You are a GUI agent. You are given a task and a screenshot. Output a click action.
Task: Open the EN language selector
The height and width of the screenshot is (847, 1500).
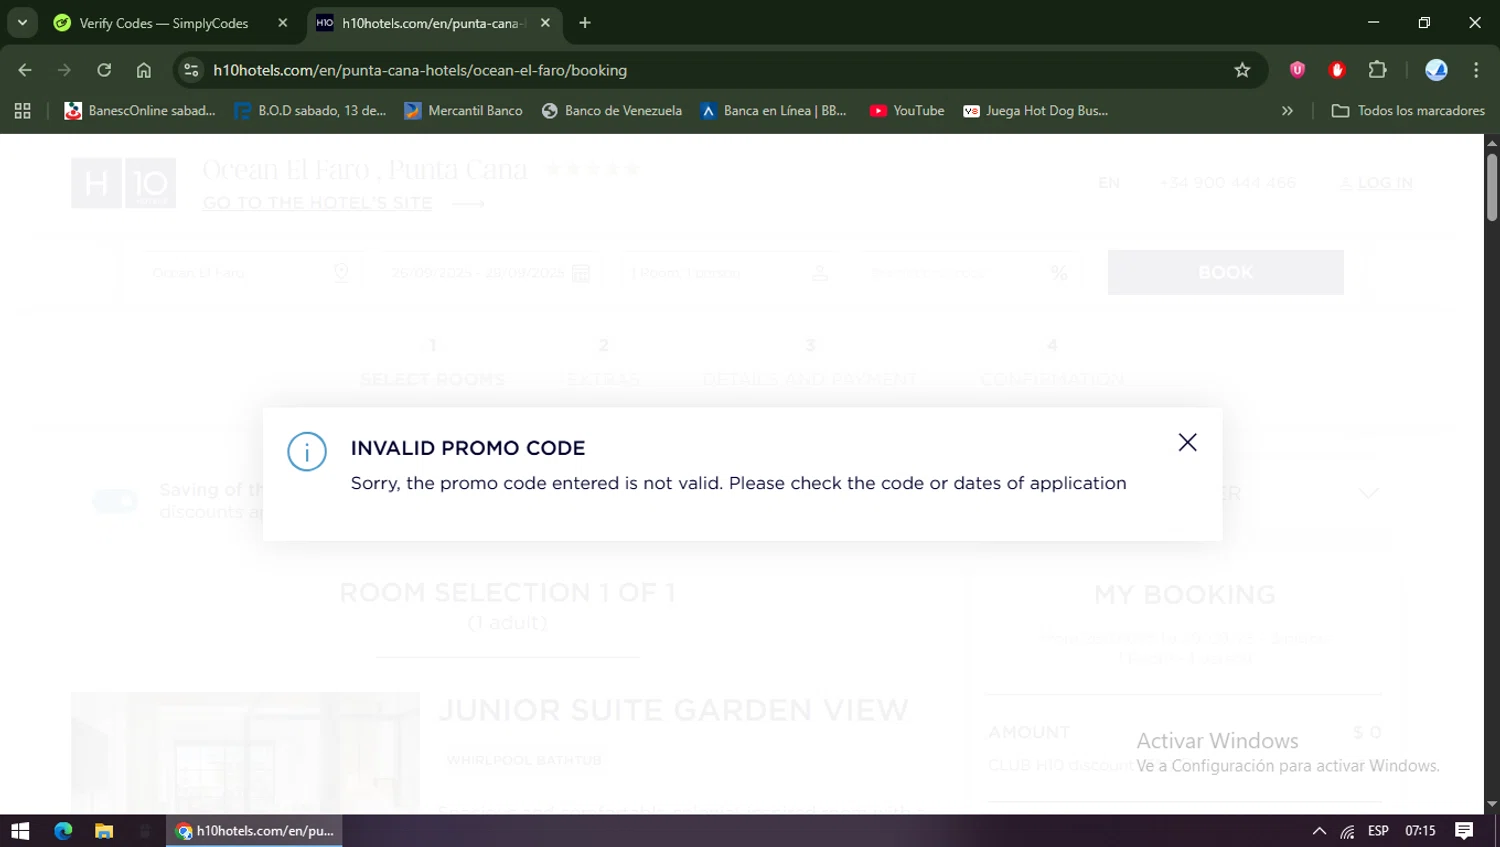(x=1109, y=183)
